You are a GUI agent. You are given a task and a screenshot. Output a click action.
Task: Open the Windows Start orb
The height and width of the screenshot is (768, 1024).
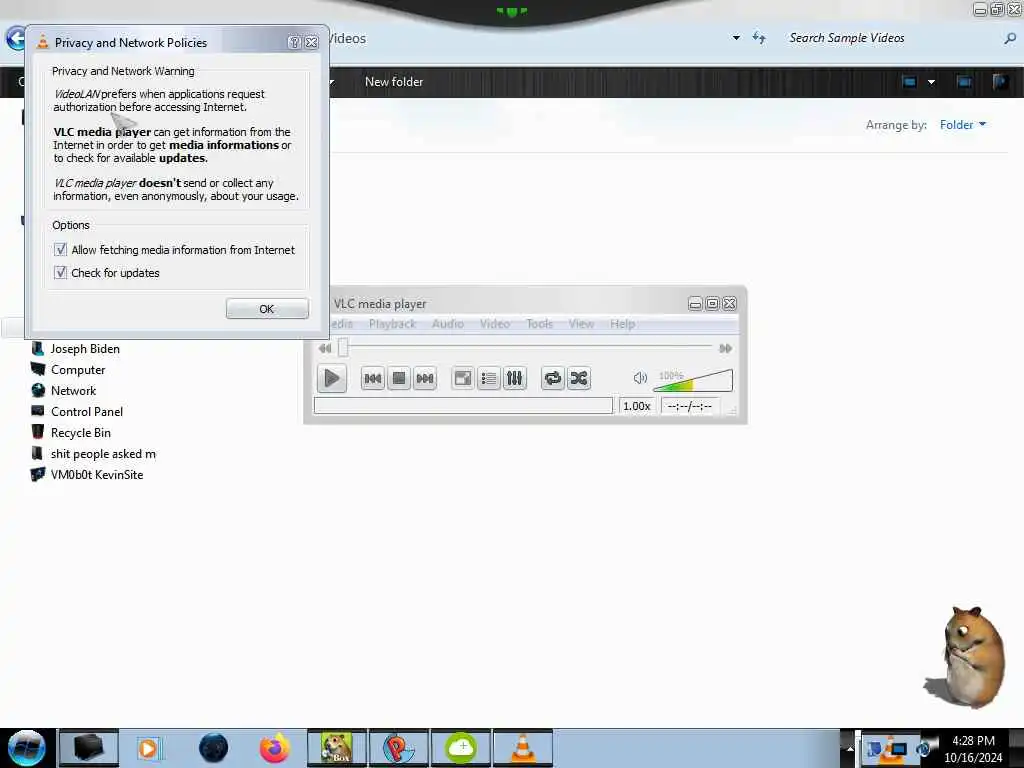26,748
